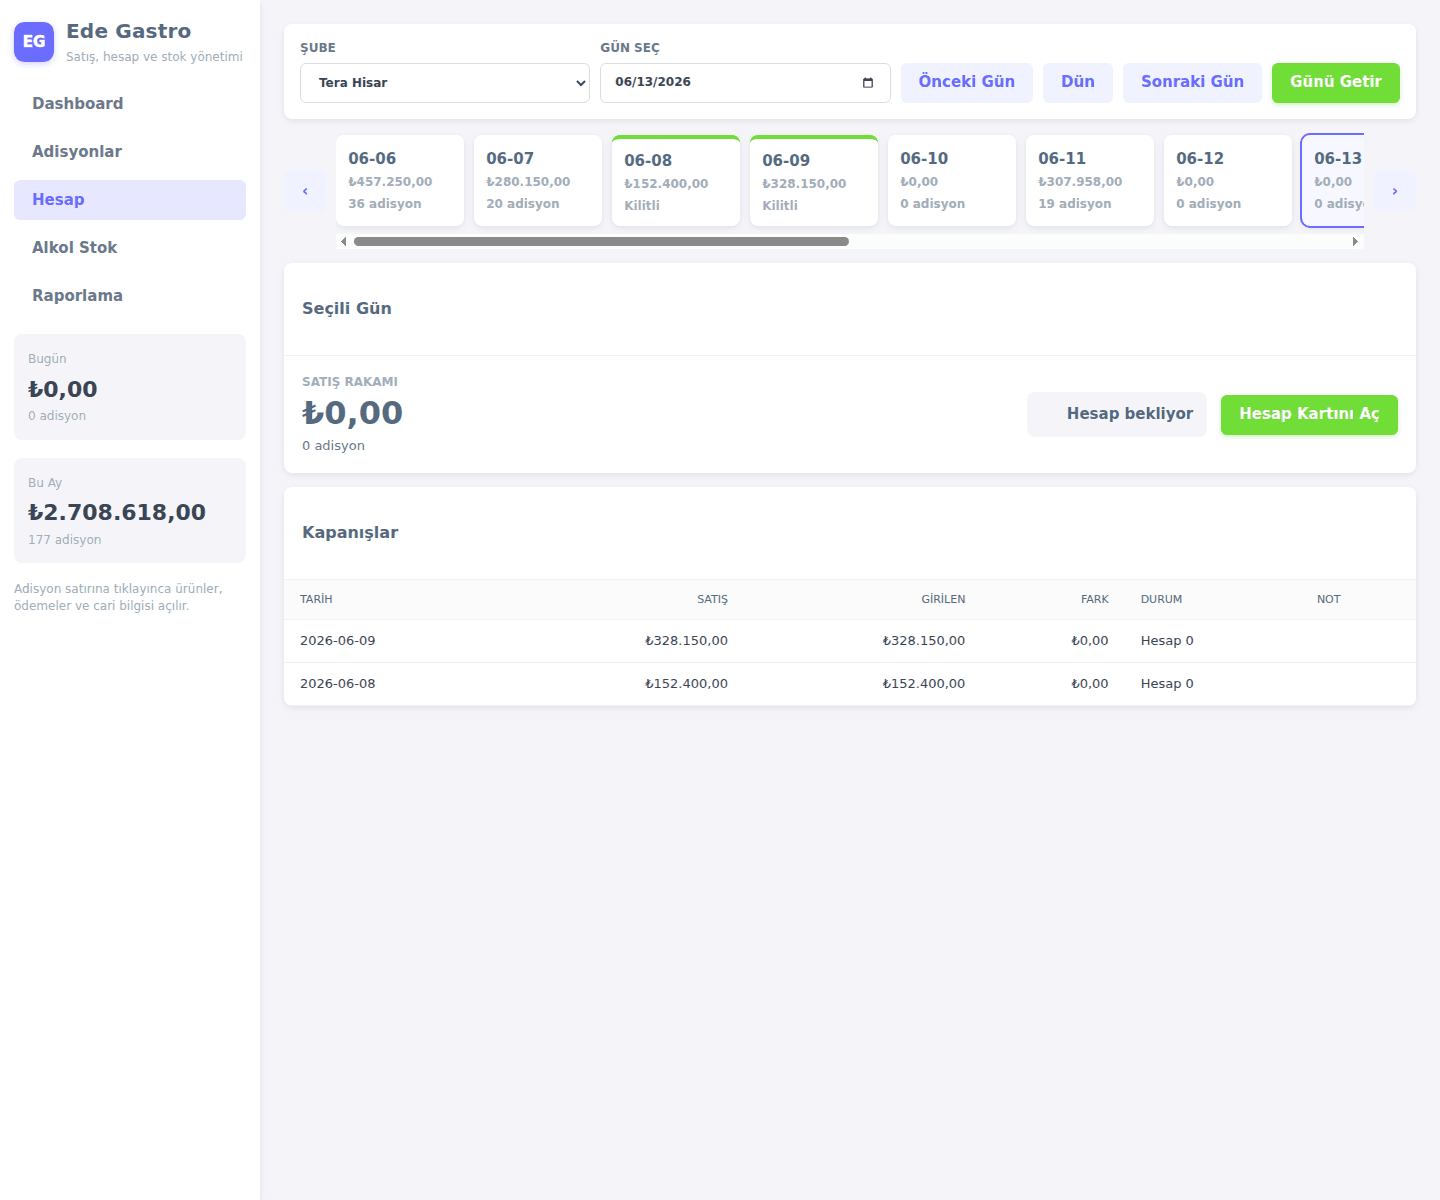Click the FARK column header
The width and height of the screenshot is (1440, 1200).
pyautogui.click(x=1095, y=600)
